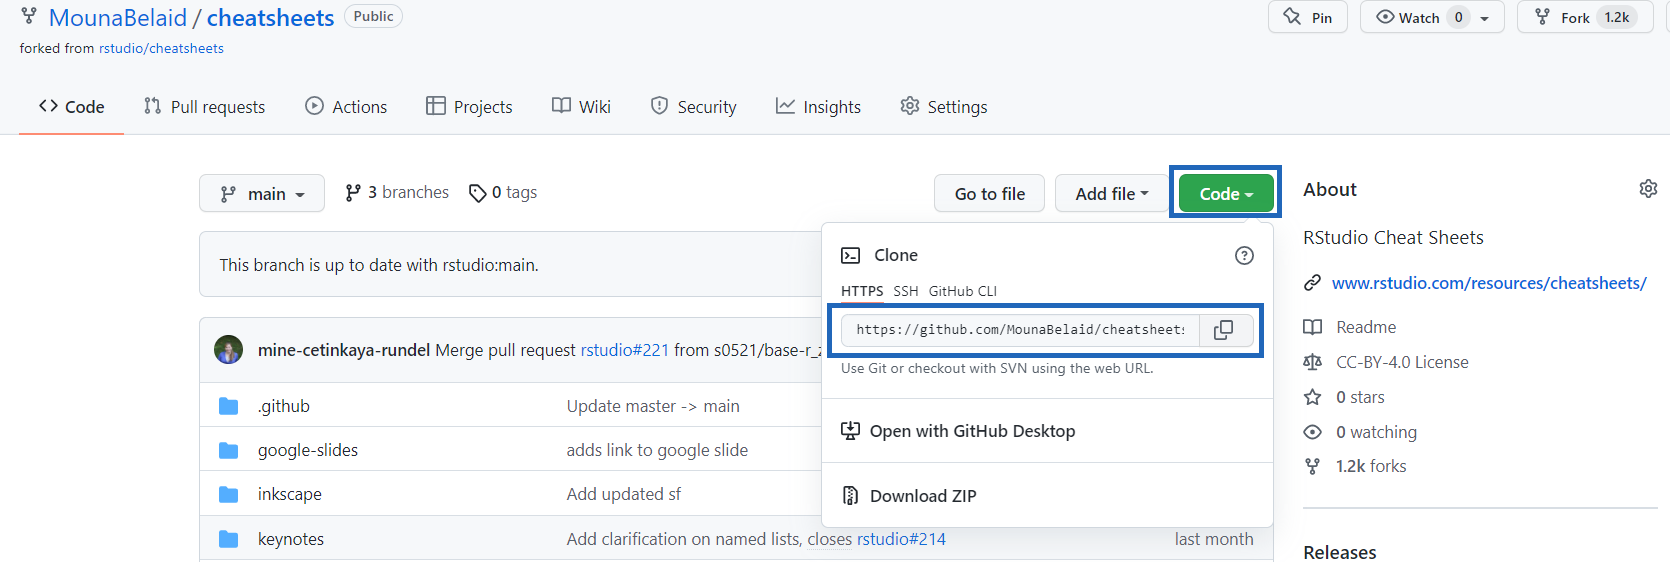1670x562 pixels.
Task: Open the Readme link in About
Action: 1366,327
